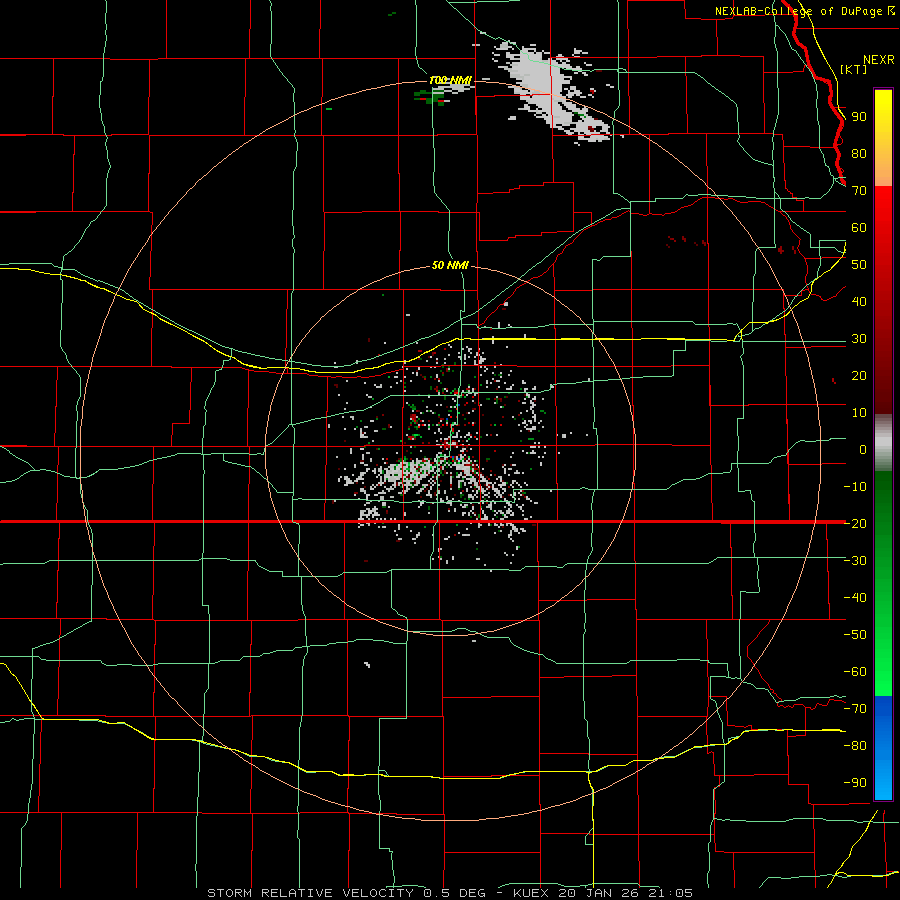Viewport: 900px width, 900px height.
Task: Click the 0 tick value on colorbar
Action: 863,450
